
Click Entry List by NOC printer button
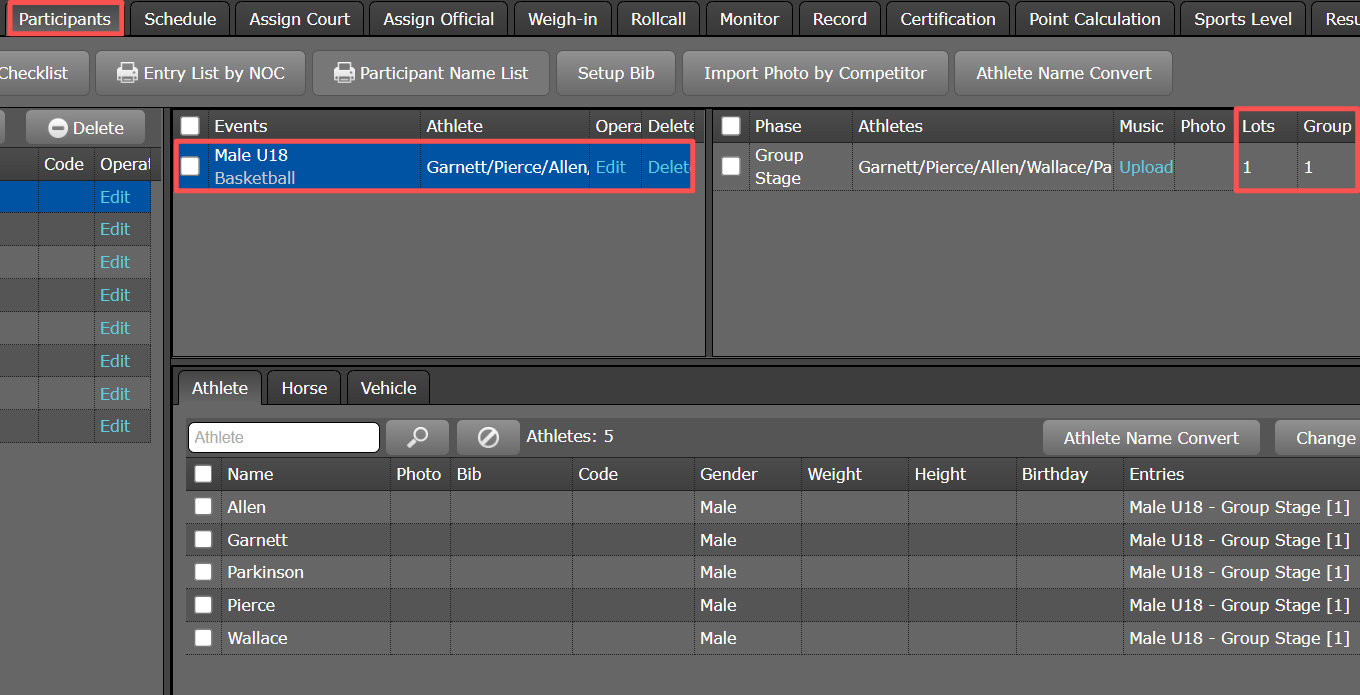click(x=200, y=73)
